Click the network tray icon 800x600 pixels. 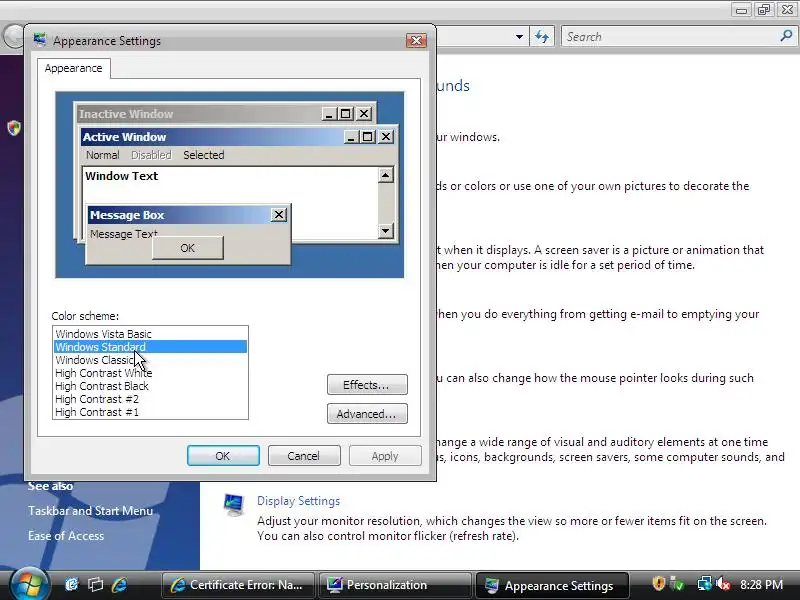(704, 583)
